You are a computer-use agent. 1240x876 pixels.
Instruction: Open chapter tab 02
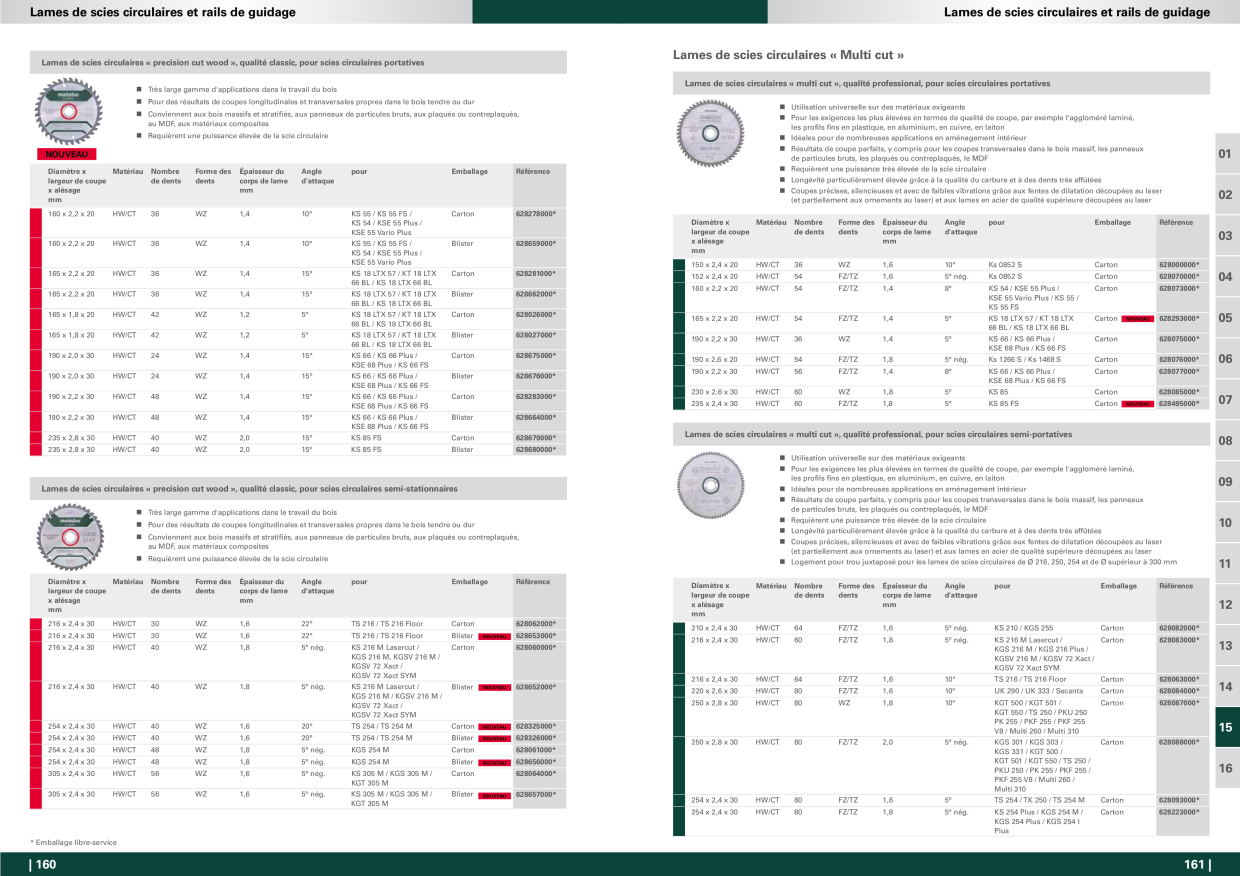click(1226, 195)
